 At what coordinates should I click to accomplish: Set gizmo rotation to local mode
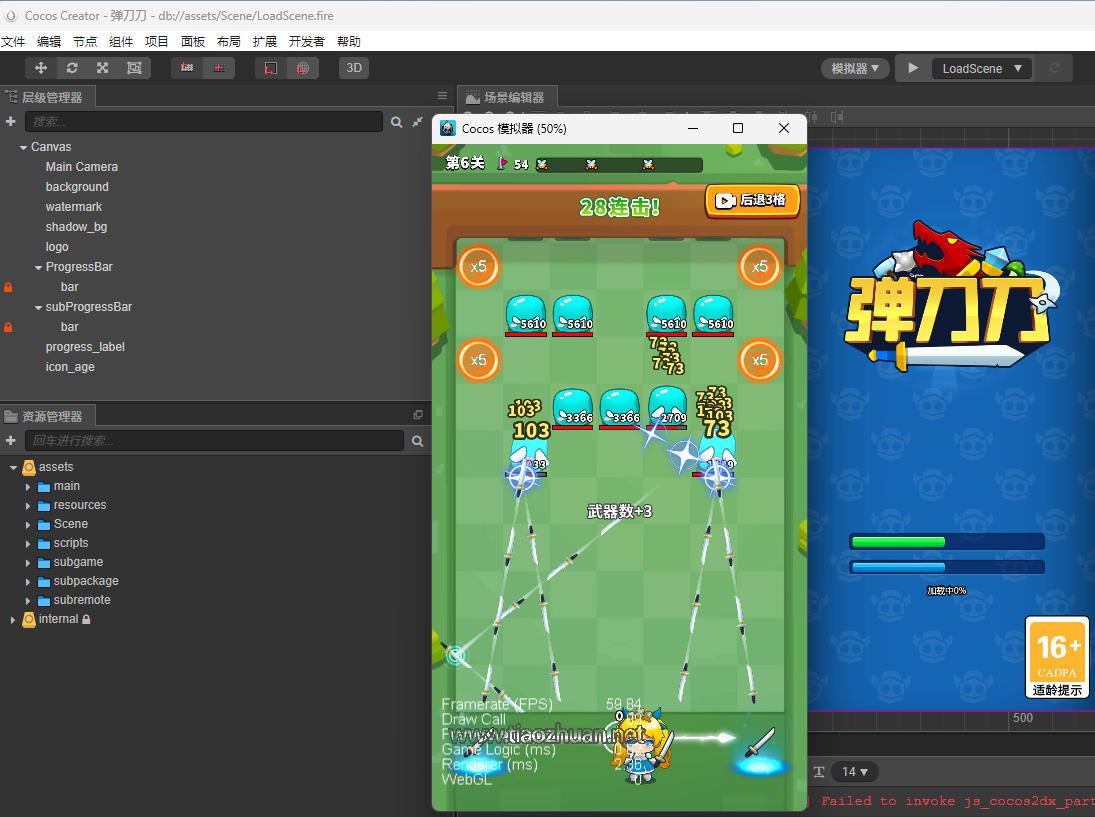coord(271,68)
